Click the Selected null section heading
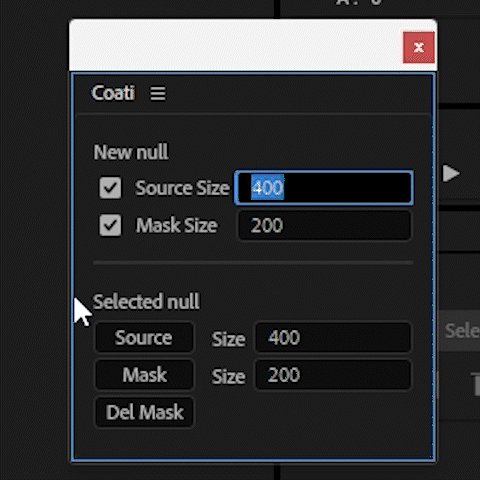This screenshot has width=480, height=480. pyautogui.click(x=146, y=302)
